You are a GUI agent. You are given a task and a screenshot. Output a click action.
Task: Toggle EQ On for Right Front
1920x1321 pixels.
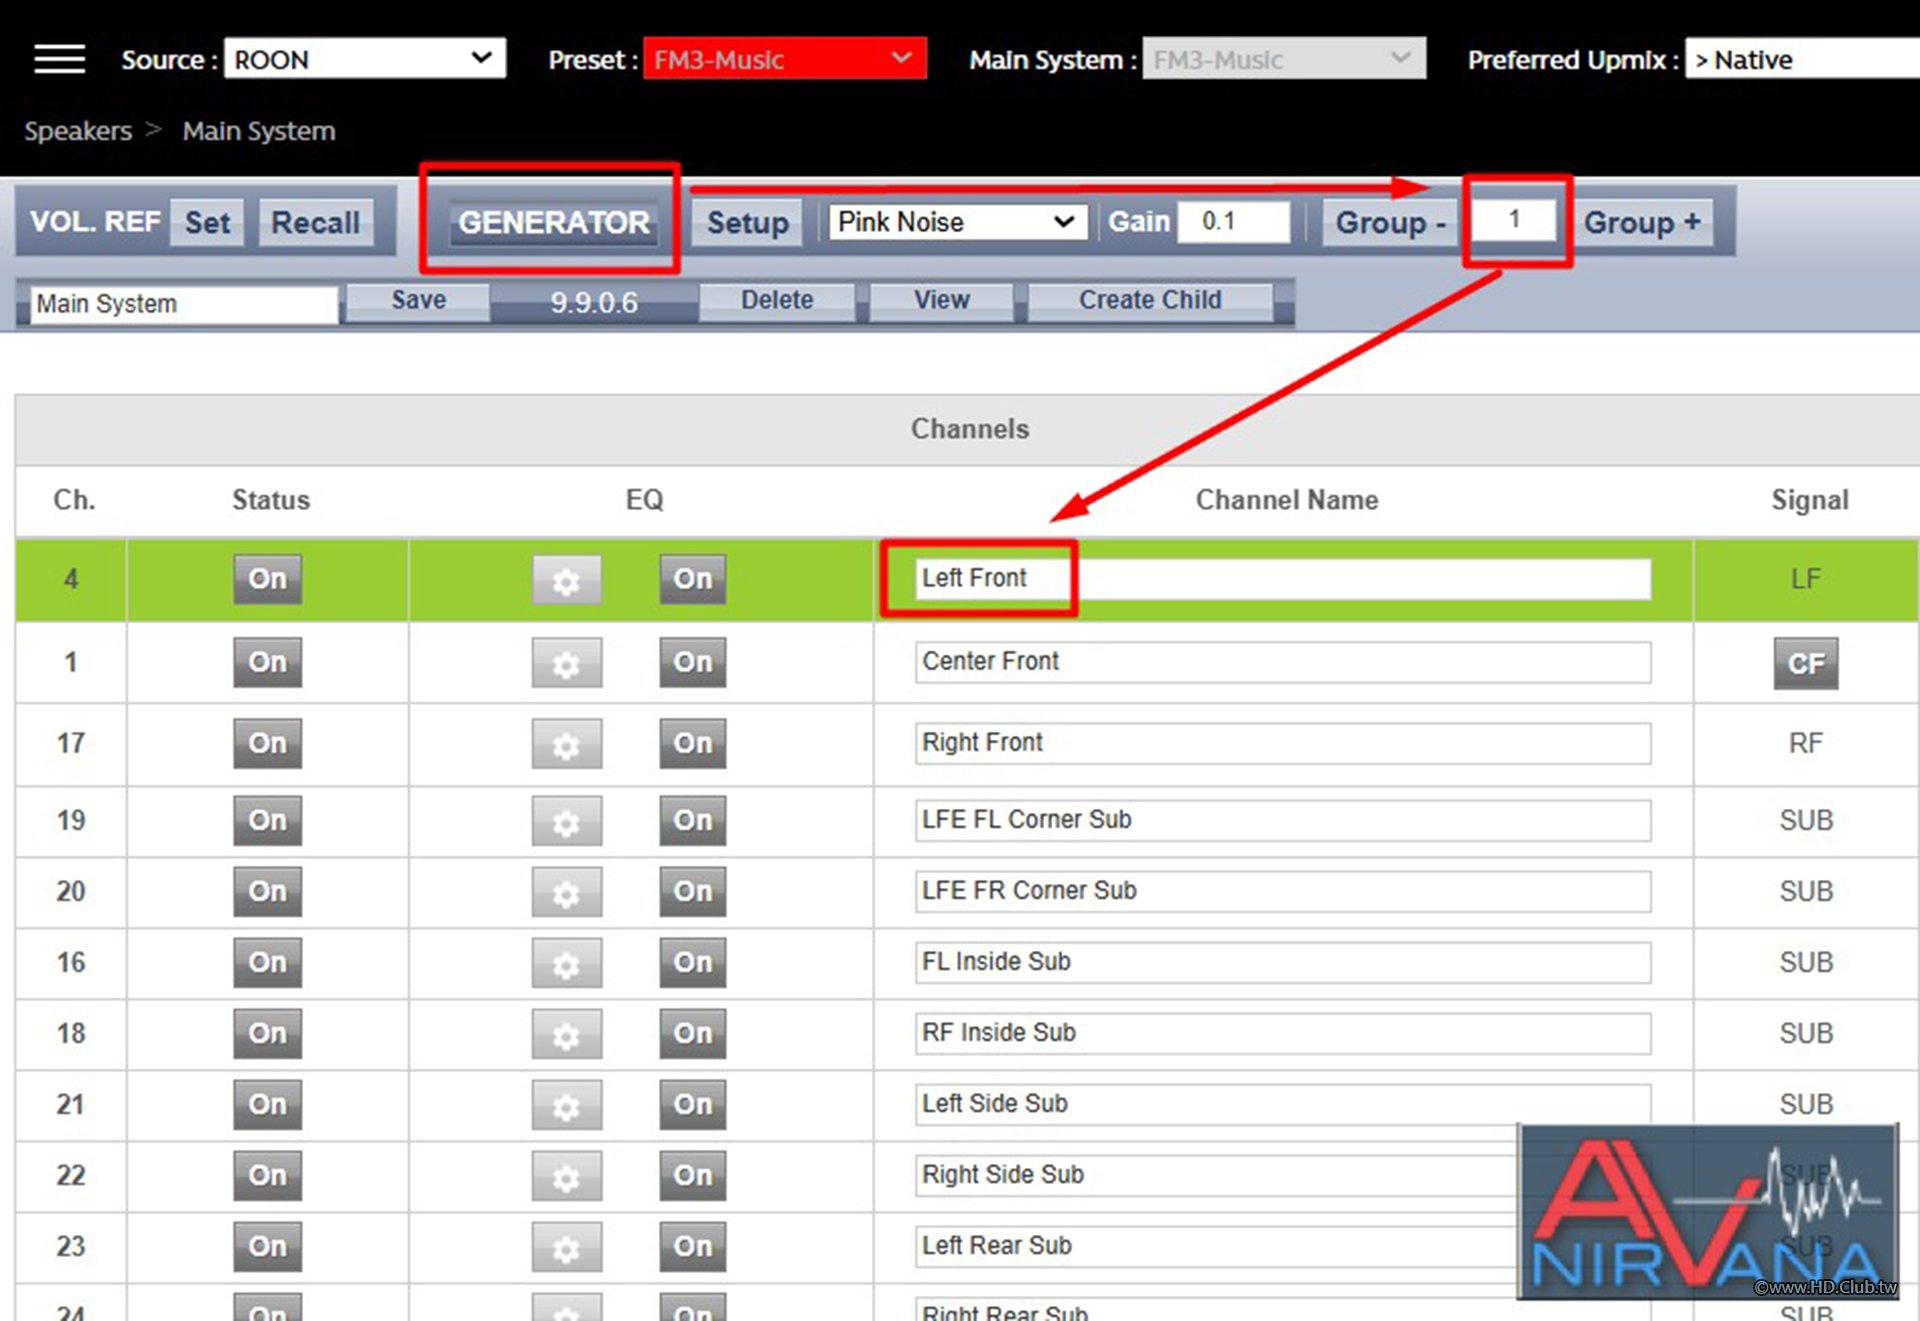coord(692,743)
